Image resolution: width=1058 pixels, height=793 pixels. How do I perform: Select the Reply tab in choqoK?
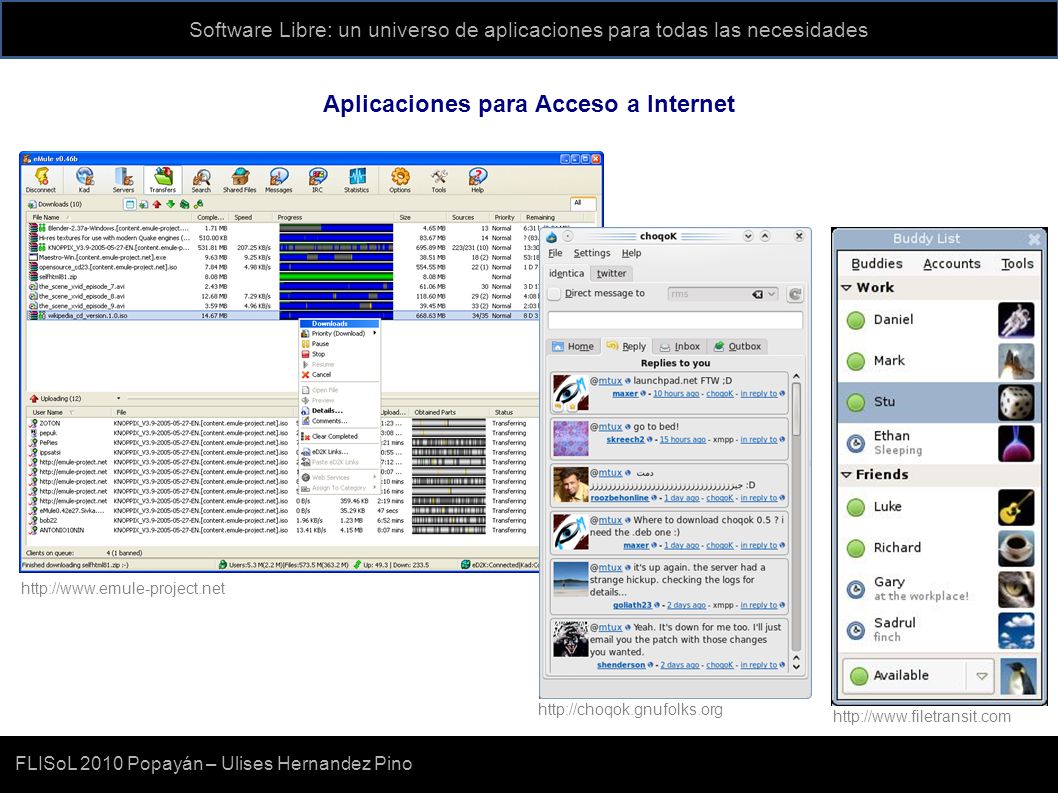click(x=626, y=346)
